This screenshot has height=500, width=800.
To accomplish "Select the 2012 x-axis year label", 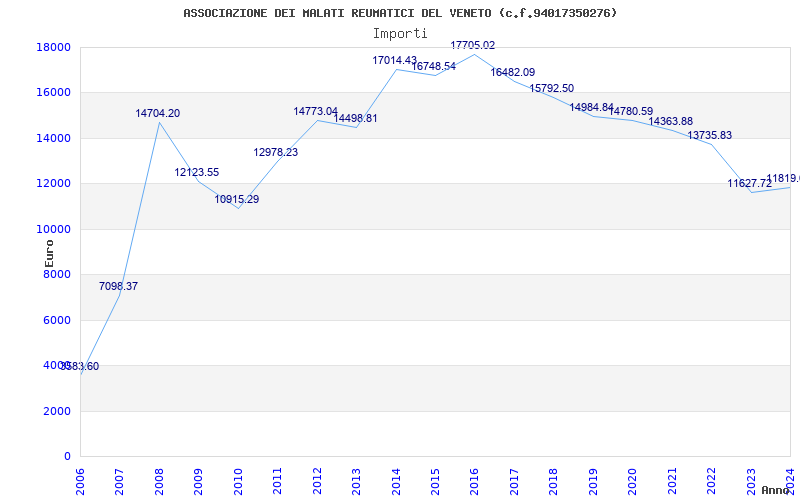I will [317, 477].
